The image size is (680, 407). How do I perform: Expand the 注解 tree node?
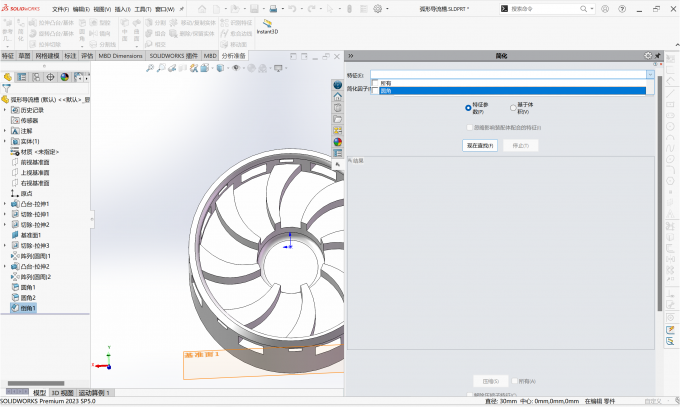5,131
